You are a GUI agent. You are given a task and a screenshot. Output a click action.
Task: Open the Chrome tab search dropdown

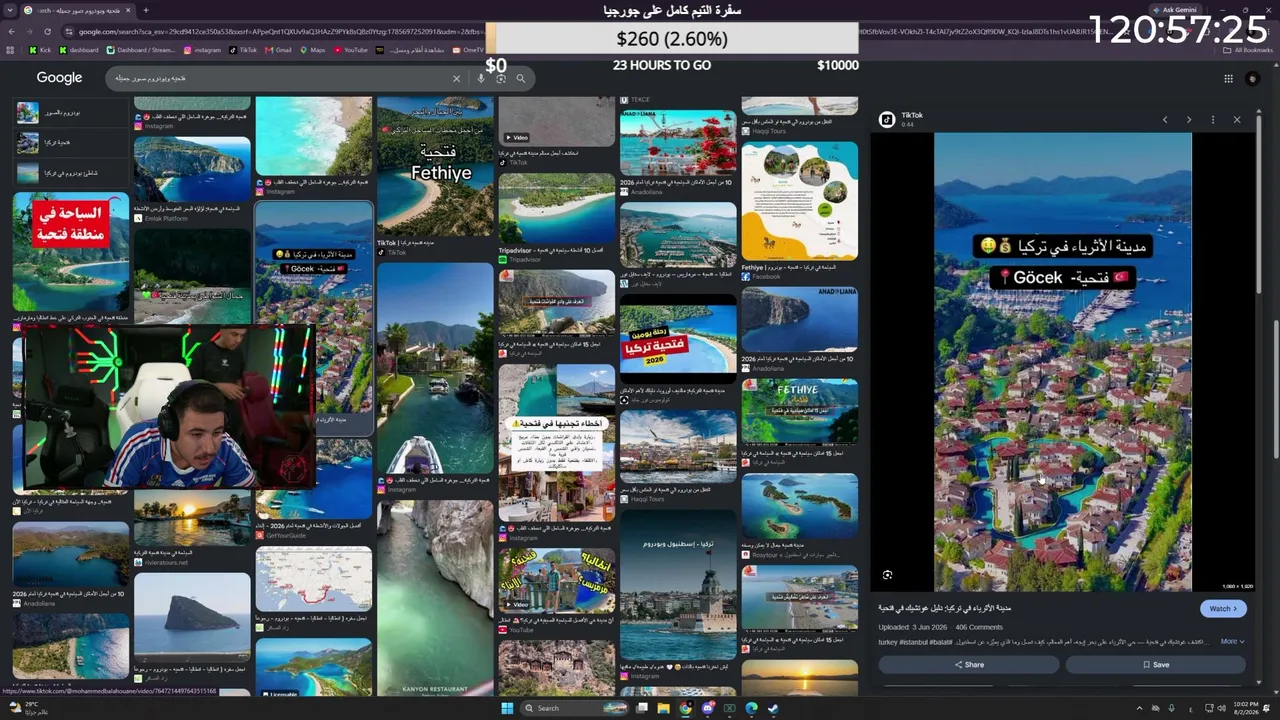coord(11,10)
